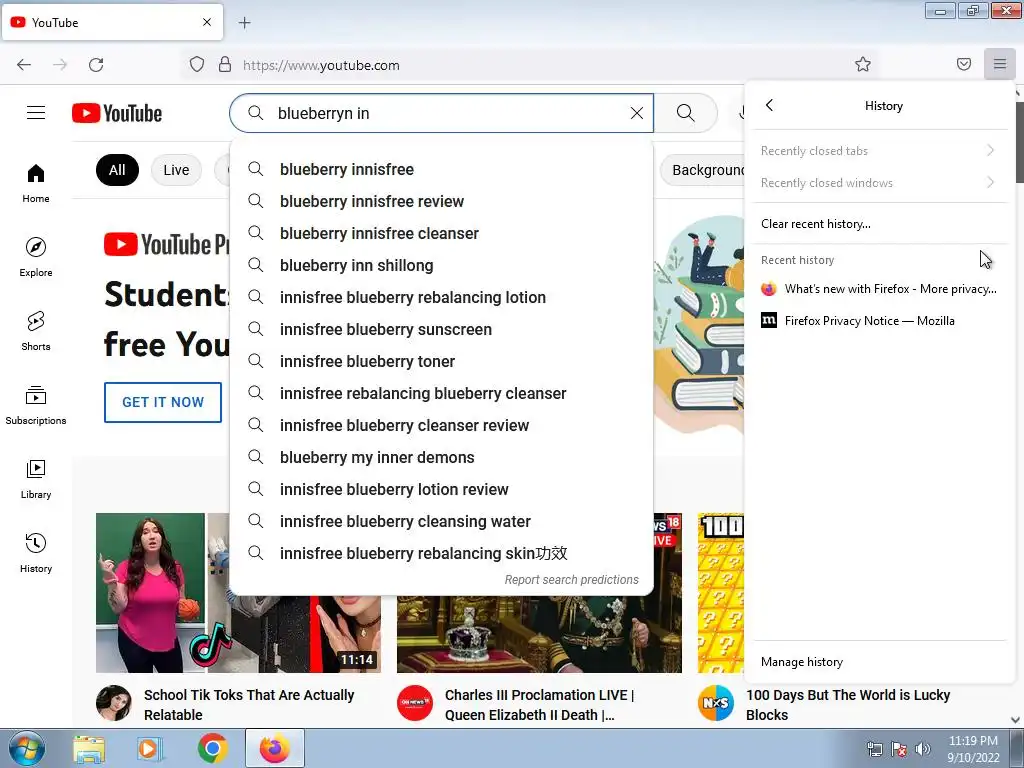The height and width of the screenshot is (768, 1024).
Task: Choose suggestion 'blueberry inn shillong'
Action: point(441,265)
